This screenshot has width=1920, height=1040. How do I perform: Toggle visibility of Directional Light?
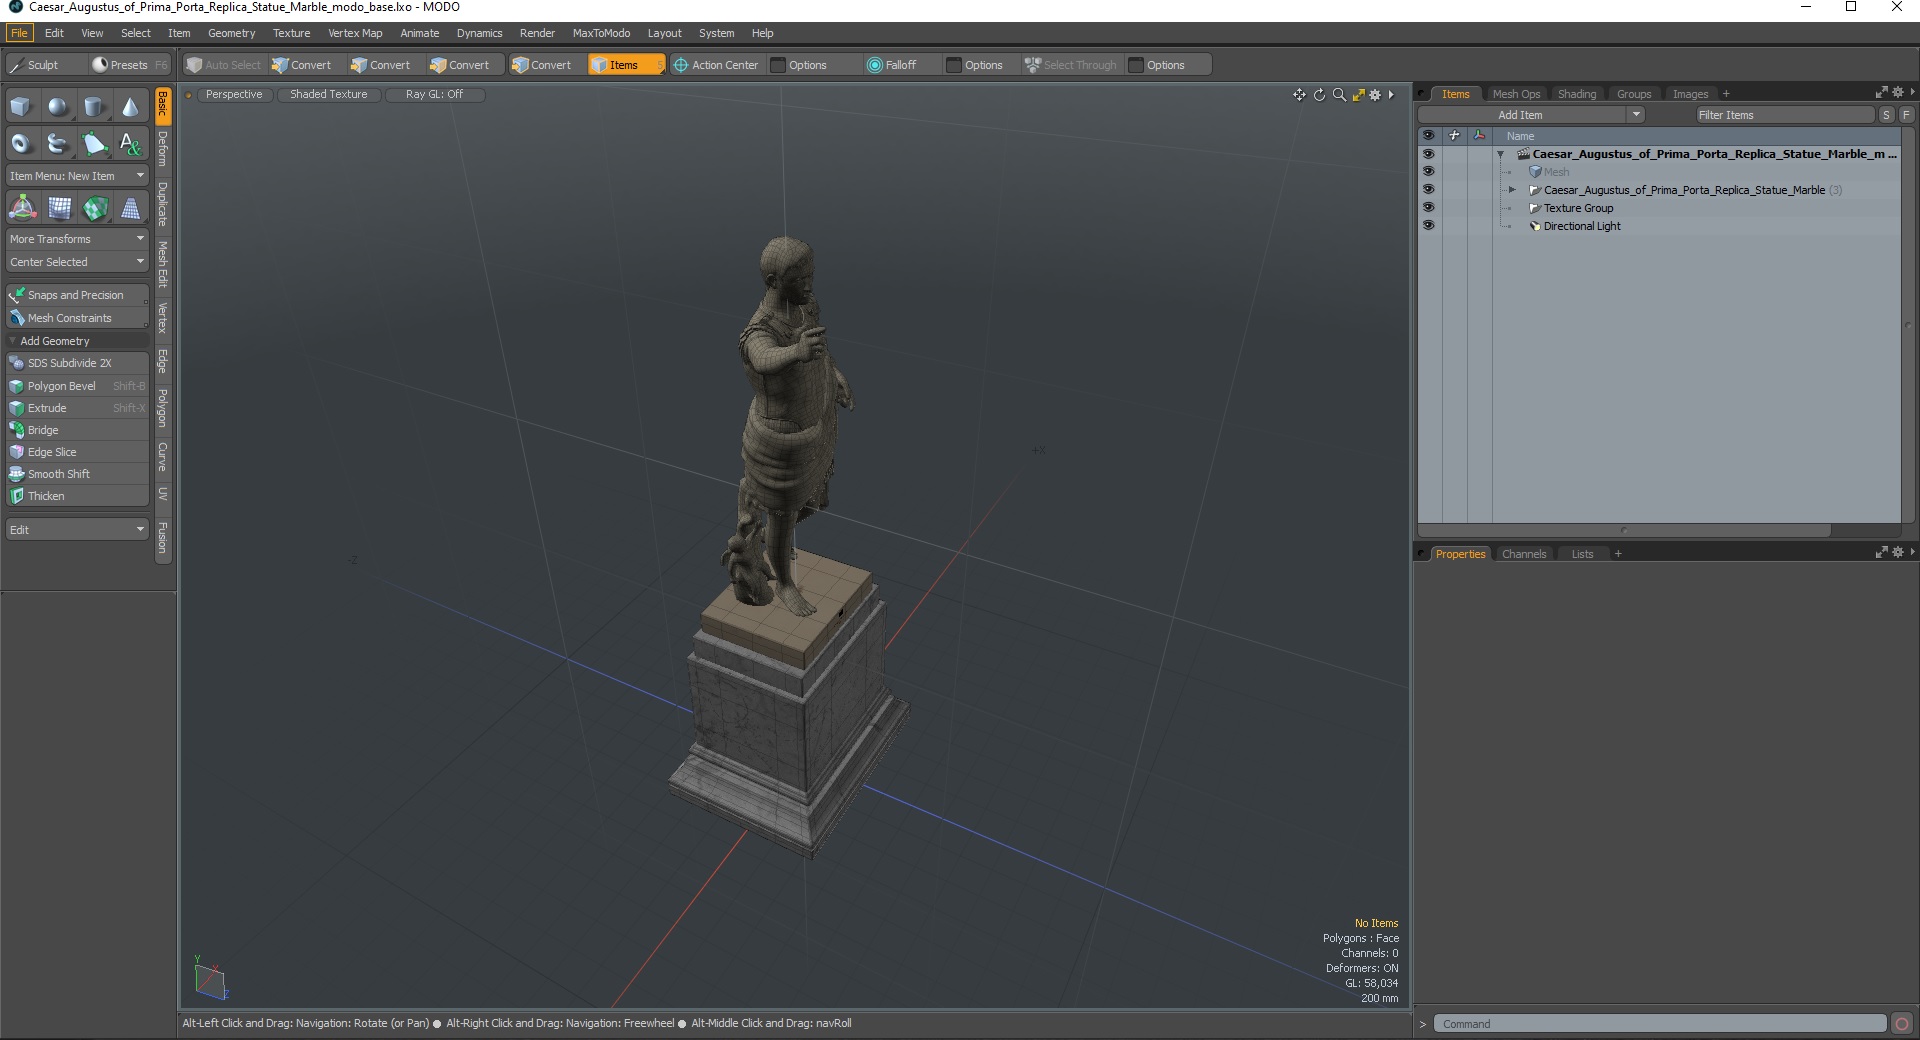click(x=1428, y=226)
